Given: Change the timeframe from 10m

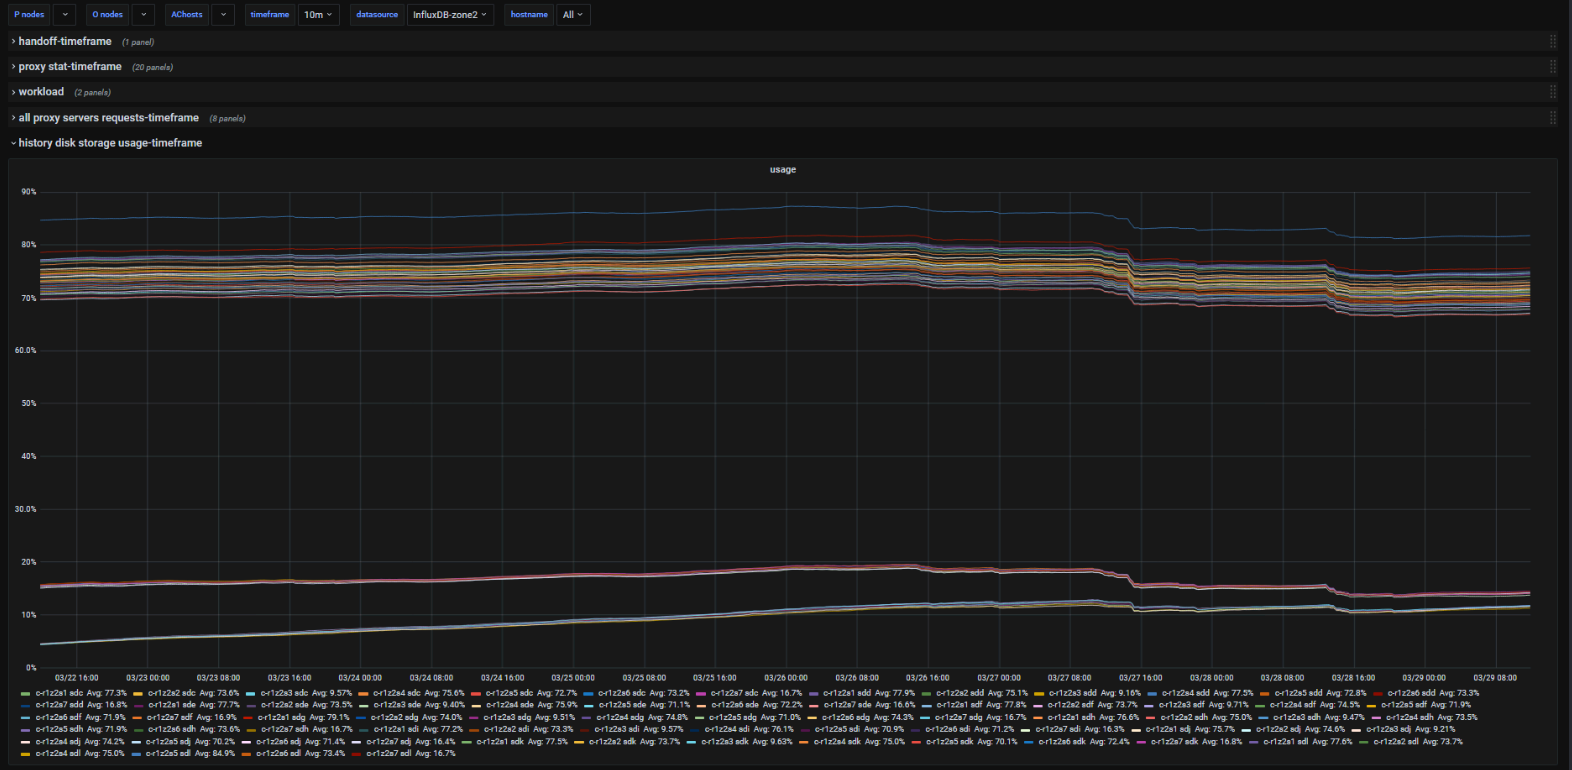Looking at the screenshot, I should [x=319, y=15].
